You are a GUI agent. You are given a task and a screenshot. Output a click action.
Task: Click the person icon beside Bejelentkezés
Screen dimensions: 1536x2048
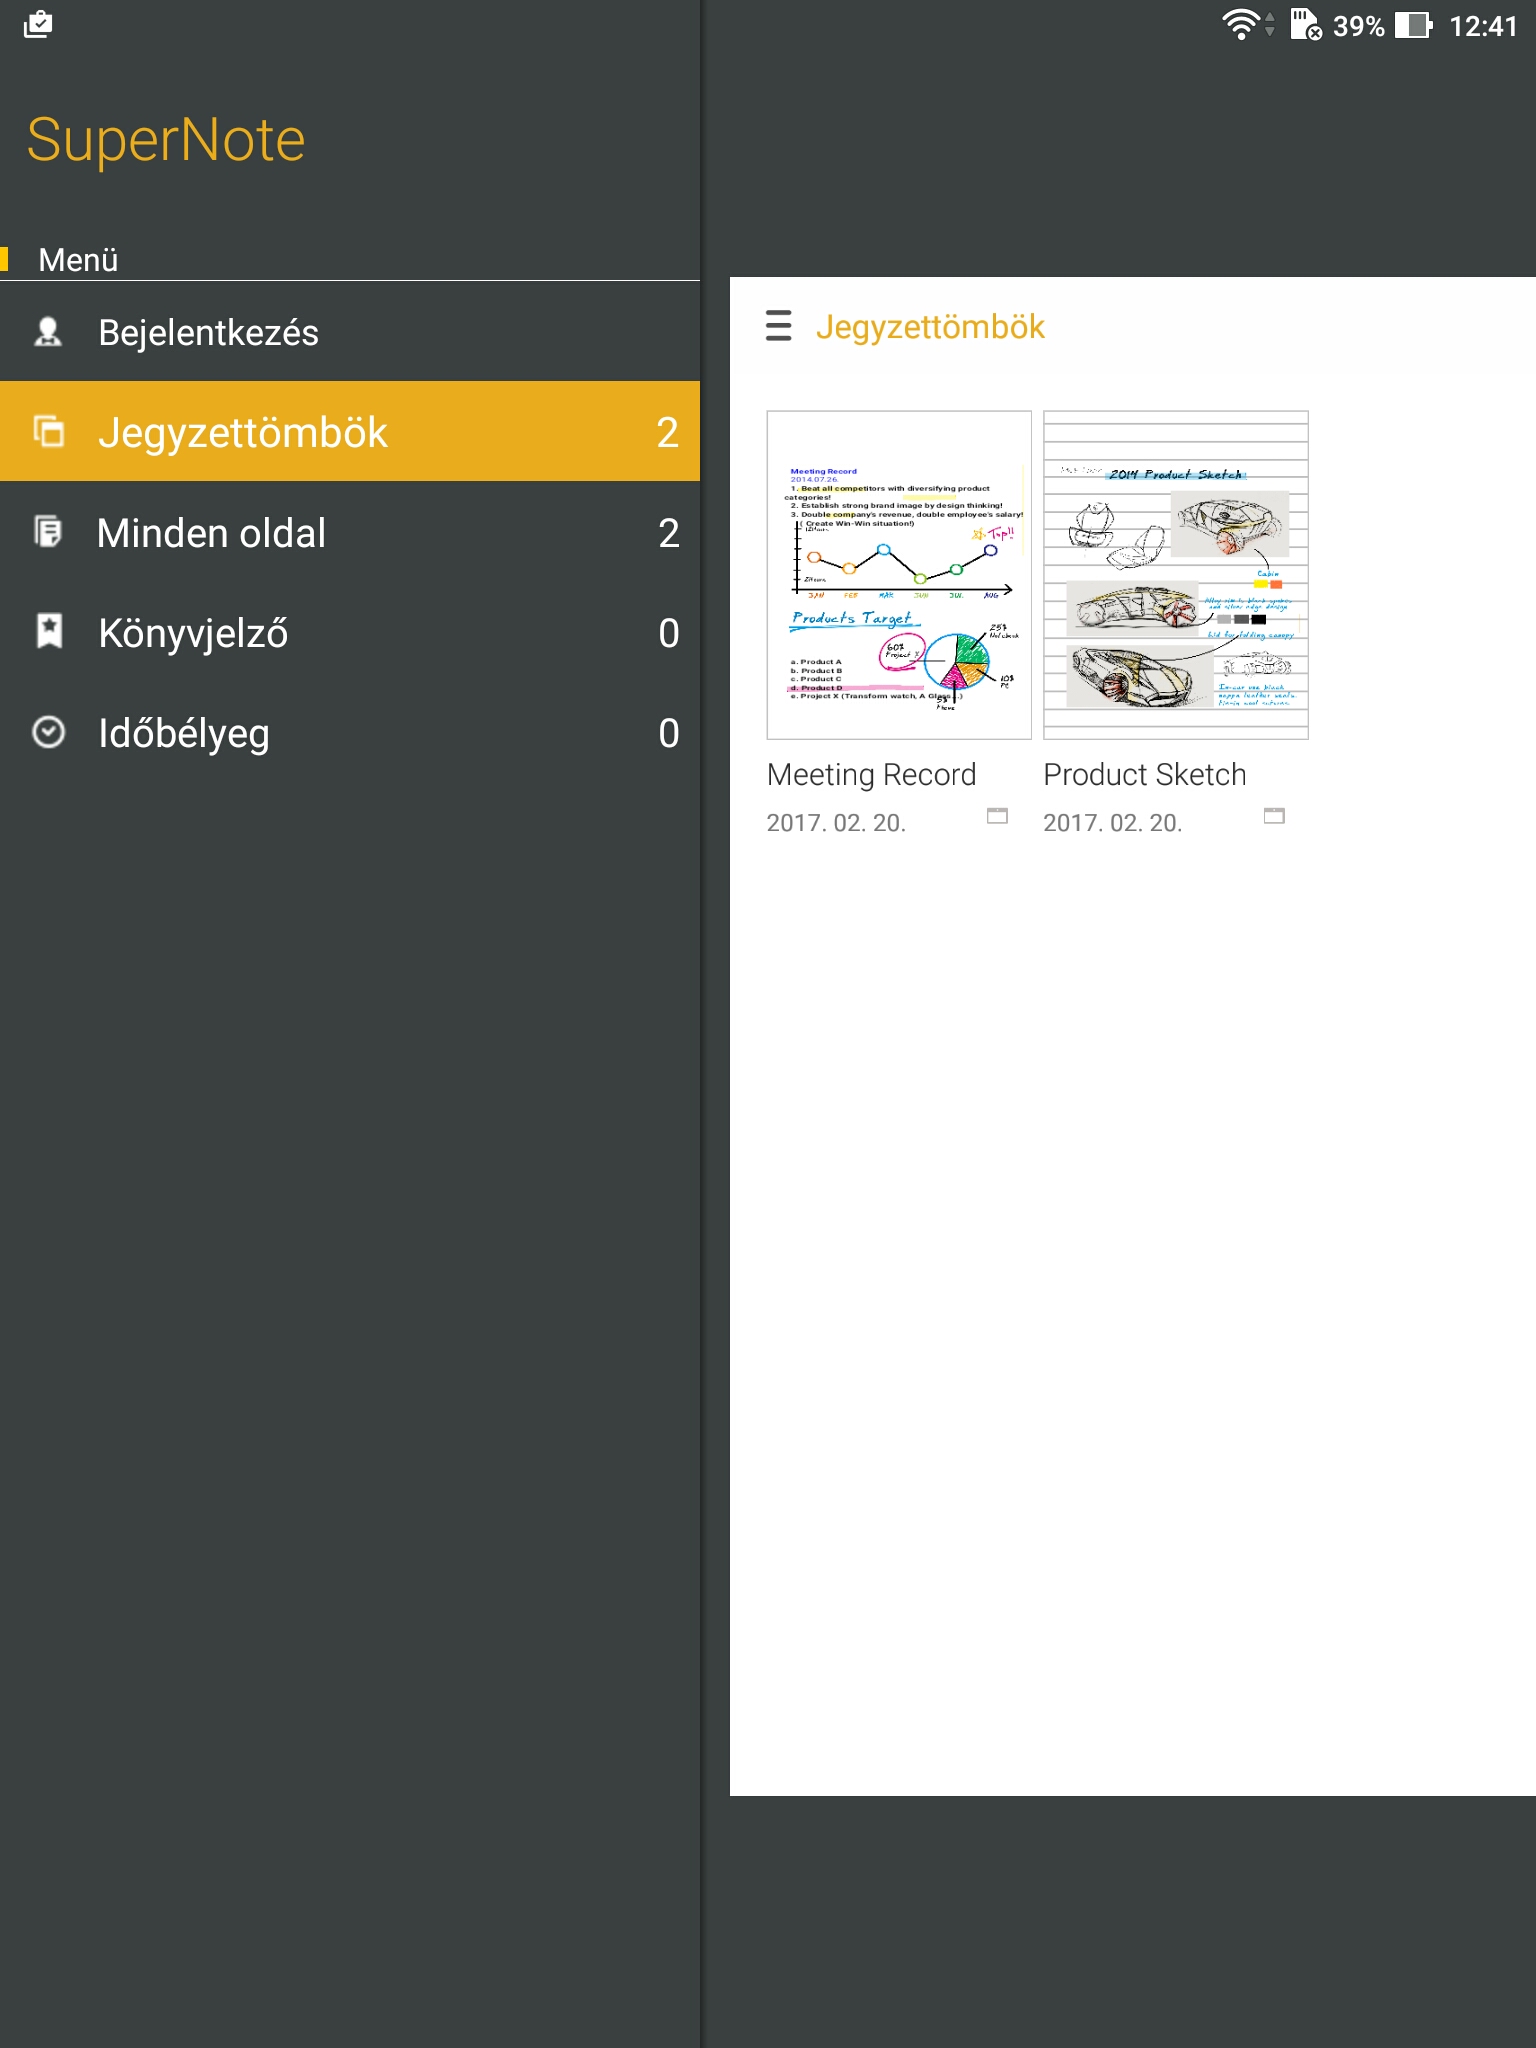pyautogui.click(x=48, y=332)
